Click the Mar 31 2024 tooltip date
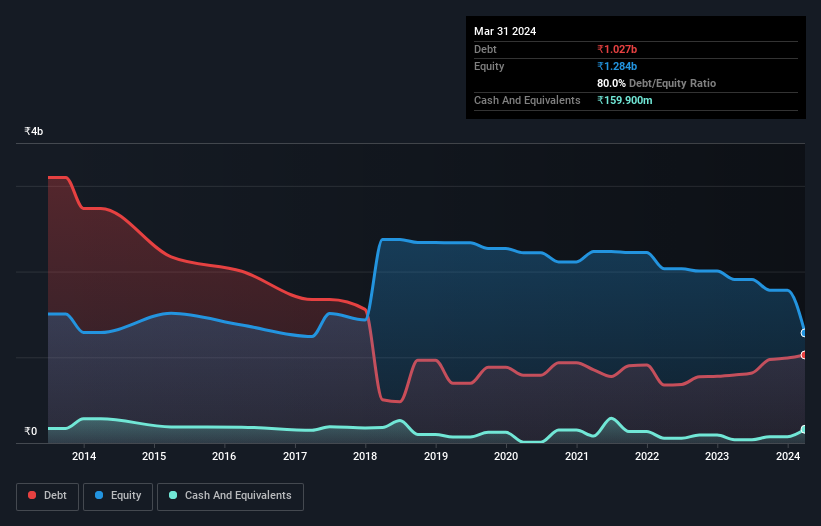Screen dimensions: 821x526 (x=505, y=31)
